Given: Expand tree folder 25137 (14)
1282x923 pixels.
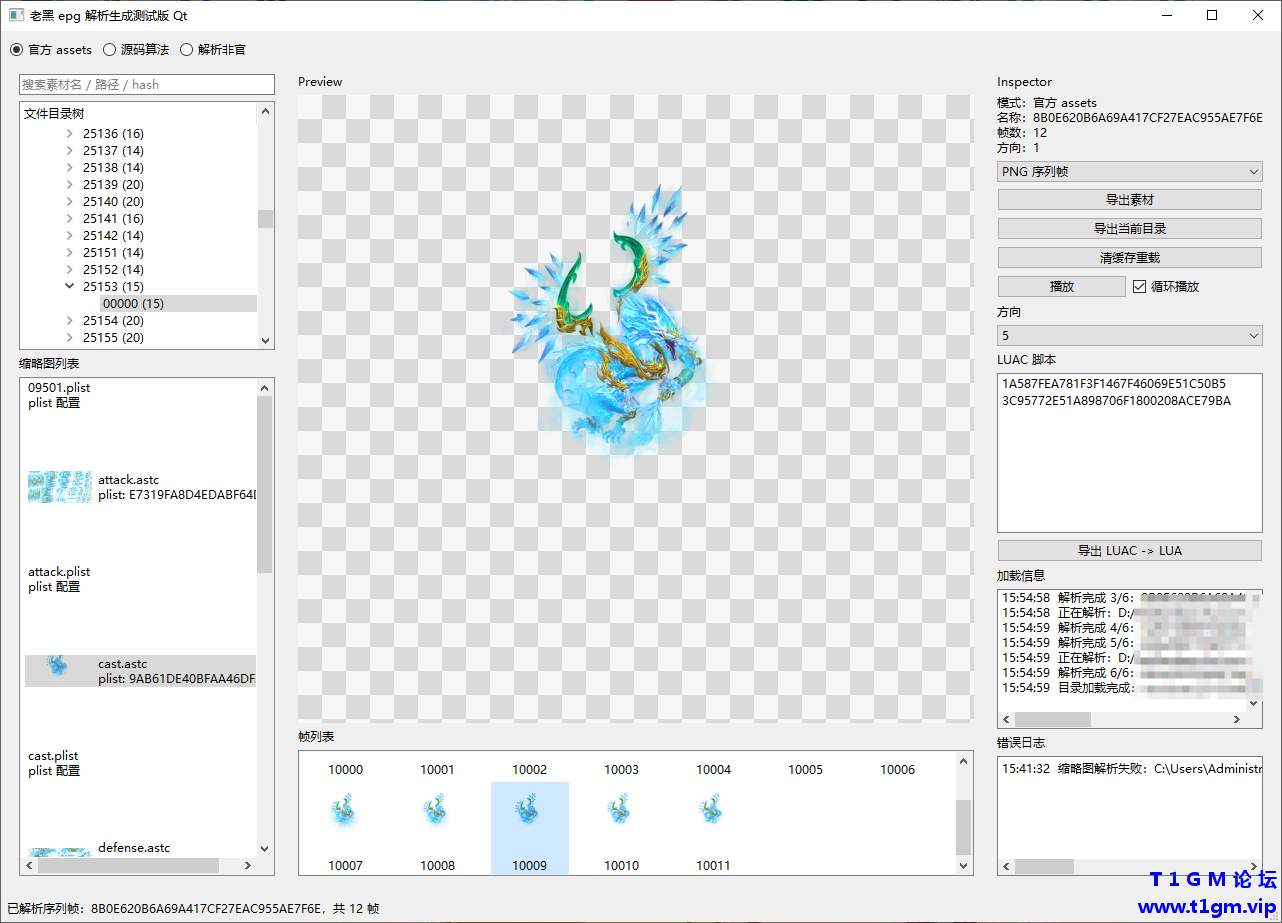Looking at the screenshot, I should point(69,151).
